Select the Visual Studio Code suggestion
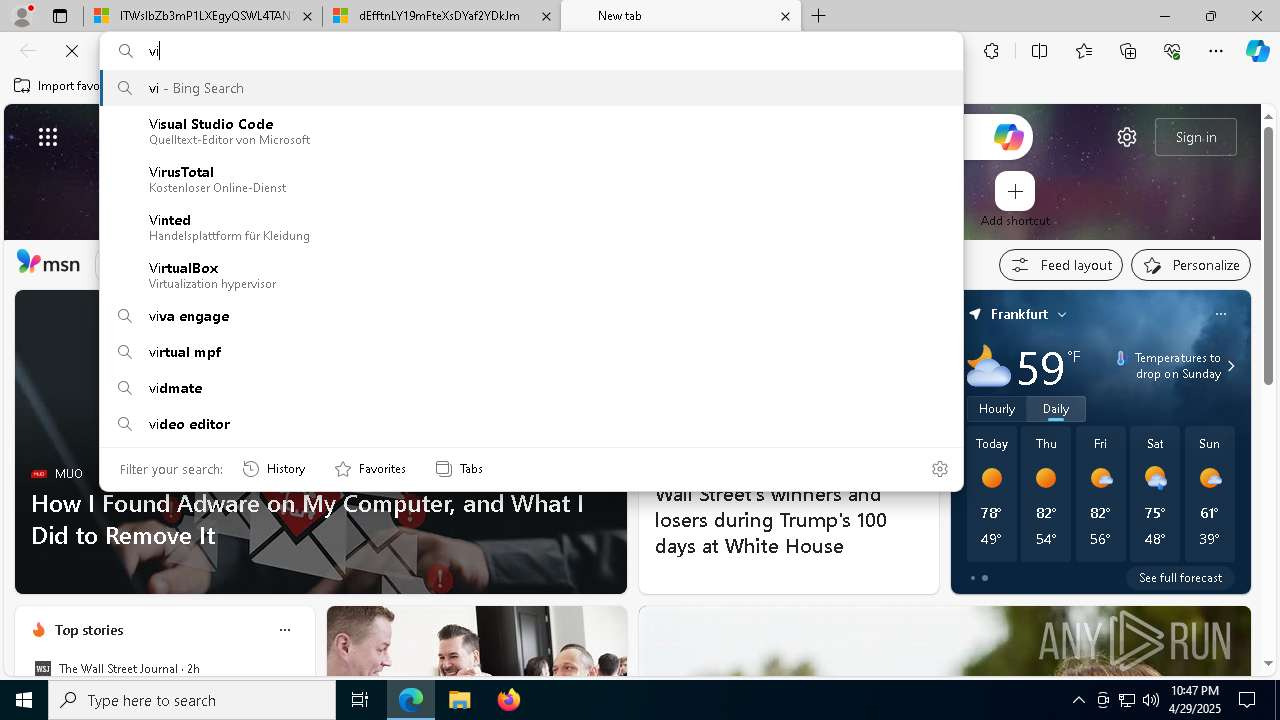This screenshot has height=720, width=1280. [531, 131]
